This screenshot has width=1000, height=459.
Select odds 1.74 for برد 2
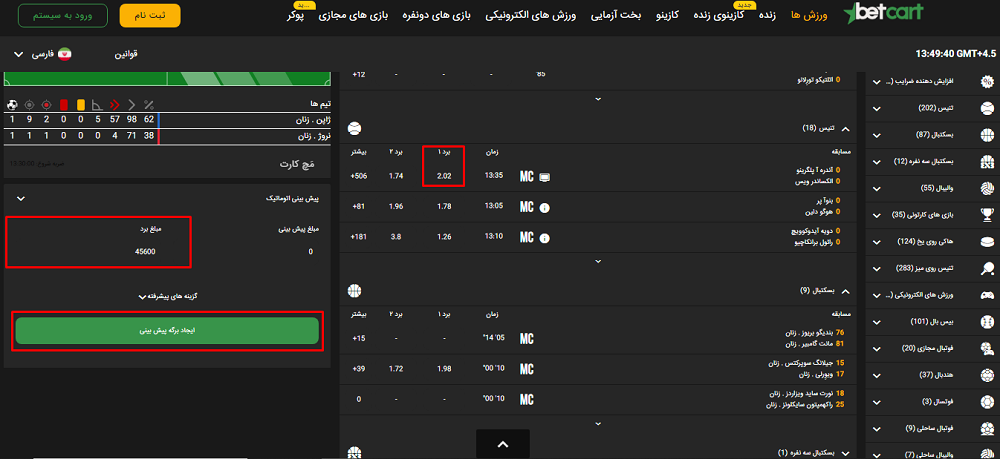[x=397, y=176]
